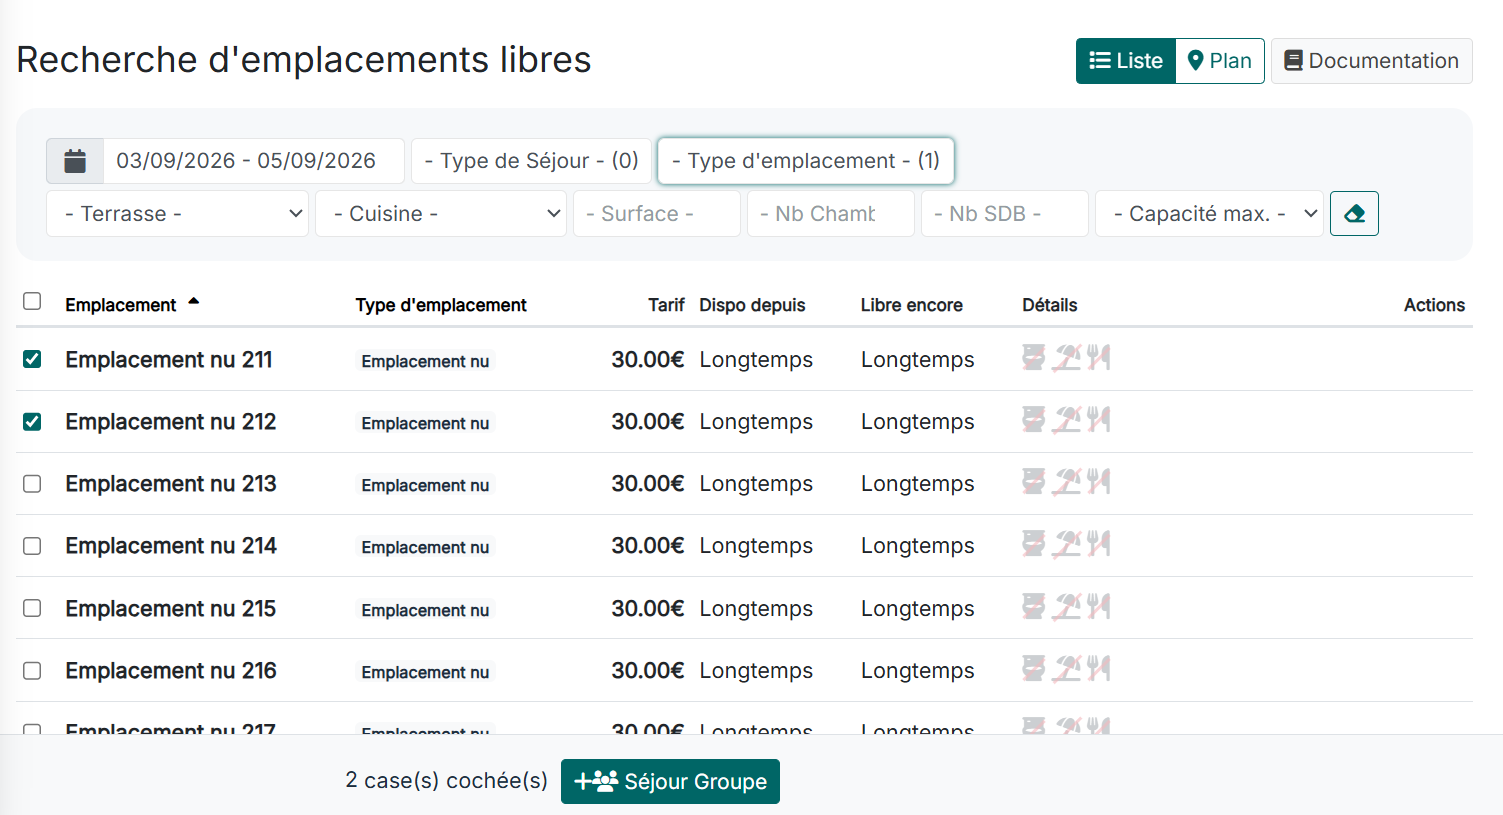Switch to the Liste view

pyautogui.click(x=1126, y=61)
